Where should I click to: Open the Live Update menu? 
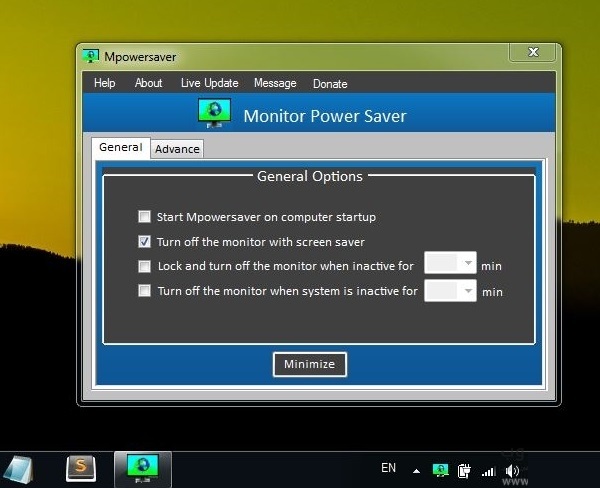pyautogui.click(x=209, y=83)
